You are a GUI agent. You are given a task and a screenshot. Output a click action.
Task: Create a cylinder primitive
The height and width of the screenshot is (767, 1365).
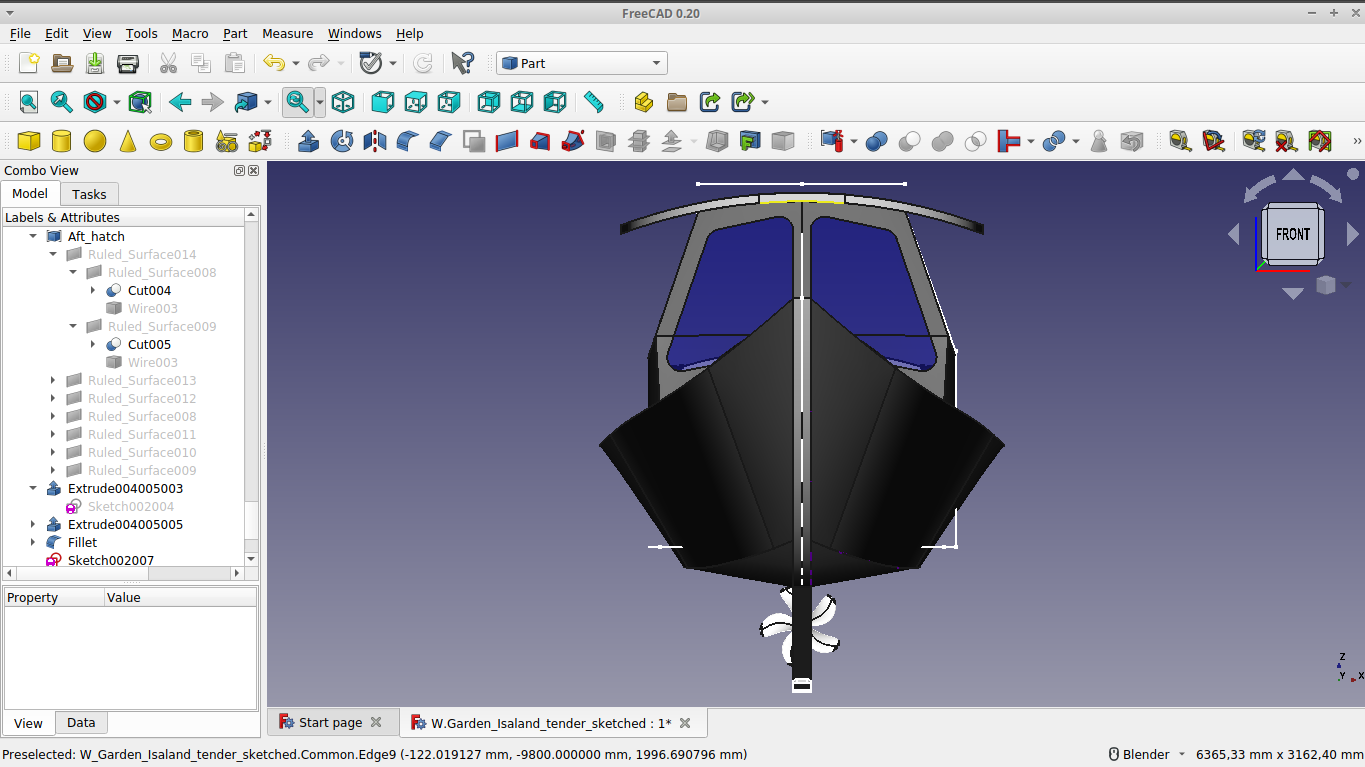tap(62, 141)
